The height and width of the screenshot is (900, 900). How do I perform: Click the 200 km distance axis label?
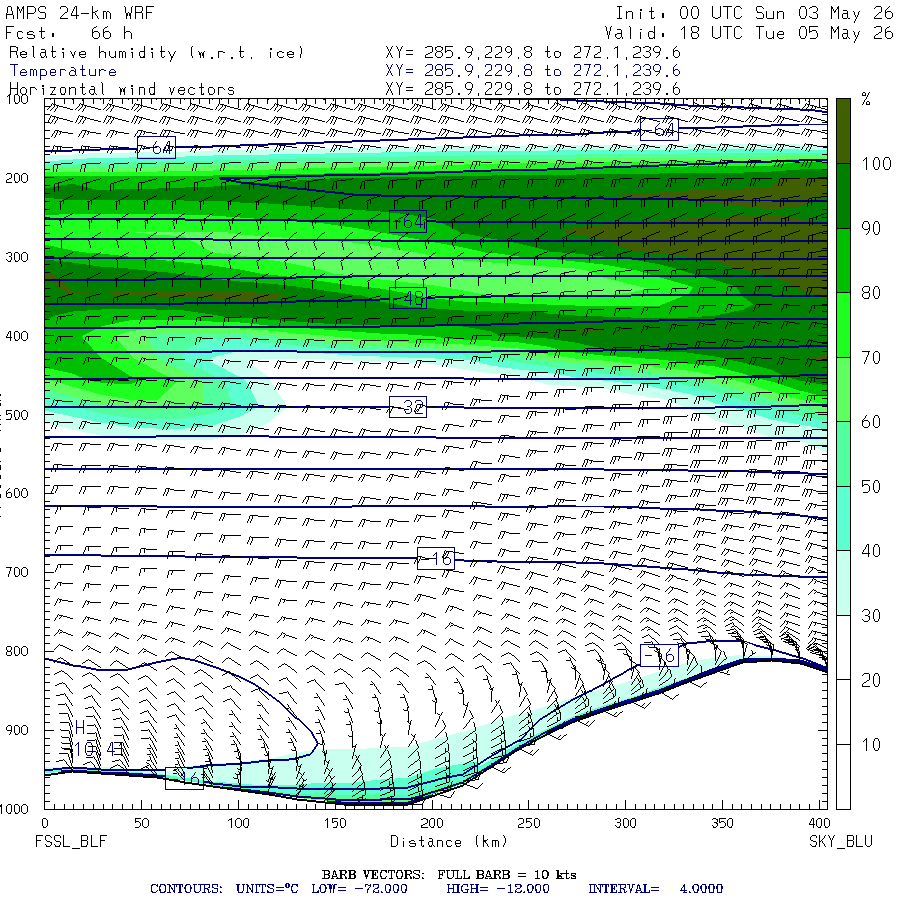pyautogui.click(x=432, y=823)
